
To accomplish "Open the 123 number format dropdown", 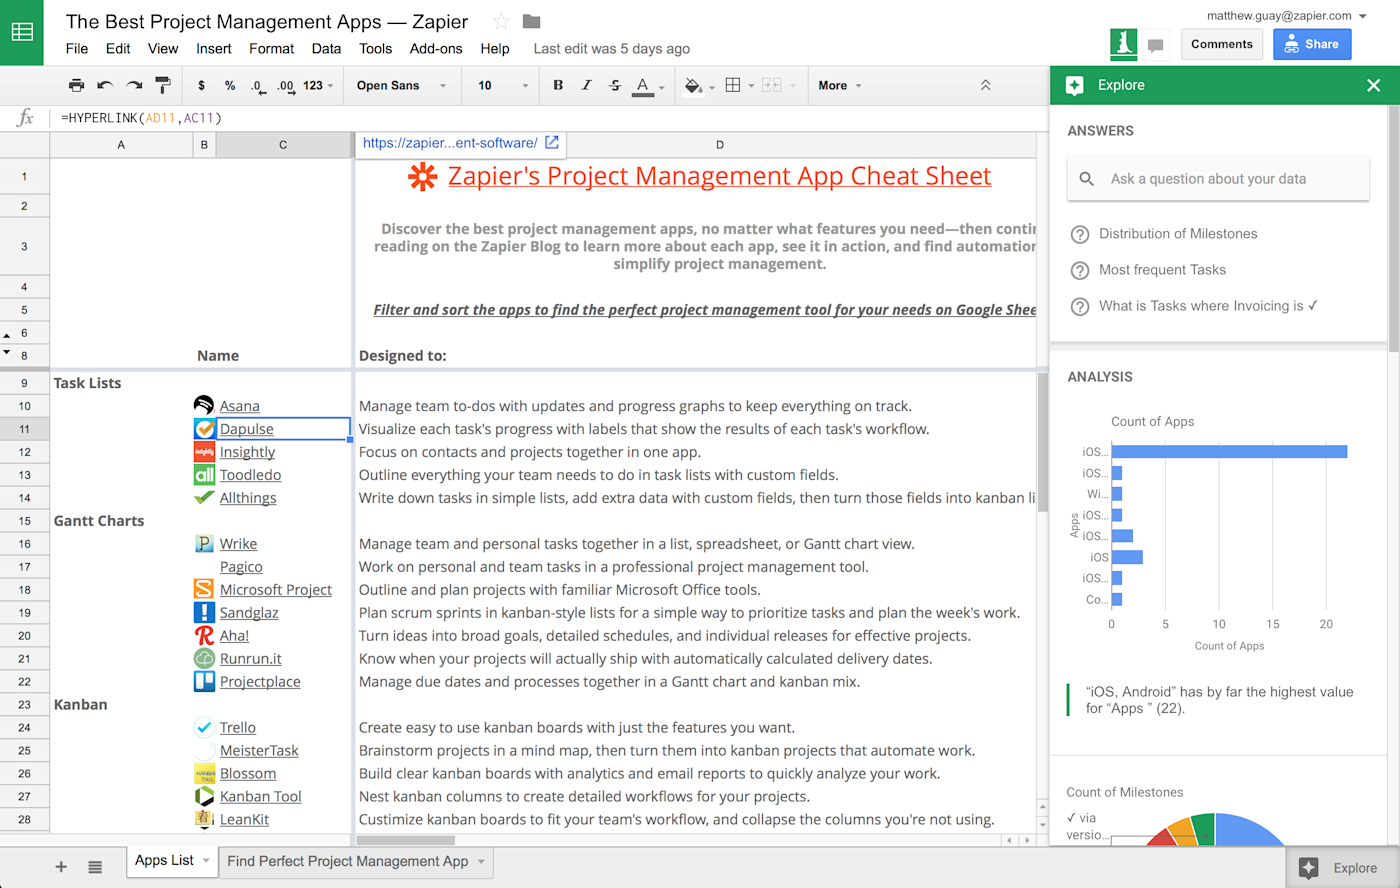I will [x=318, y=86].
